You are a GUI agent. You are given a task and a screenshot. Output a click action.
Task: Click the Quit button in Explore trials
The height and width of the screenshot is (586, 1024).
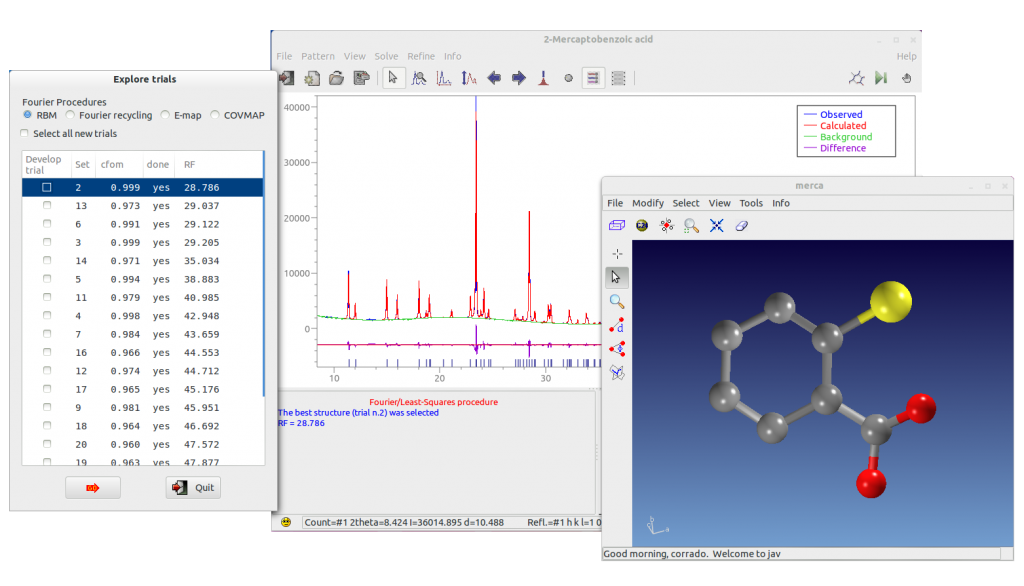click(193, 488)
